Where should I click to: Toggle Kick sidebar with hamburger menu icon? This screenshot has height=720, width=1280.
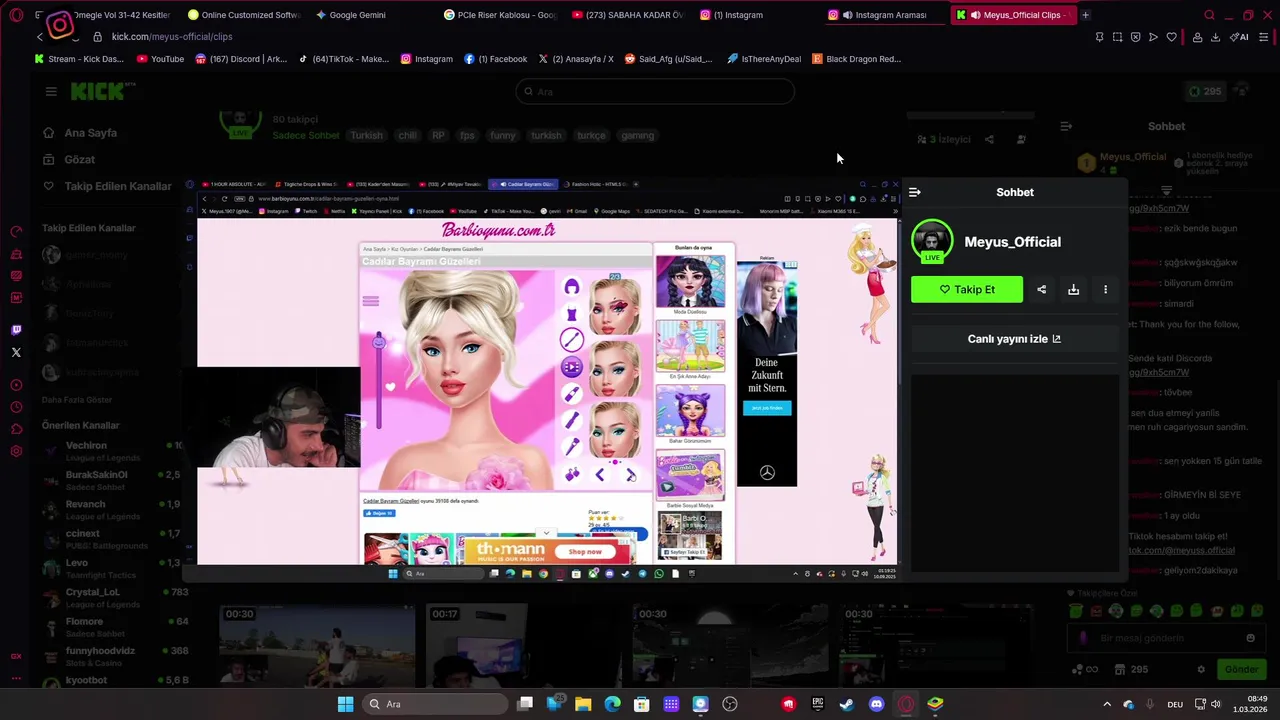[51, 91]
